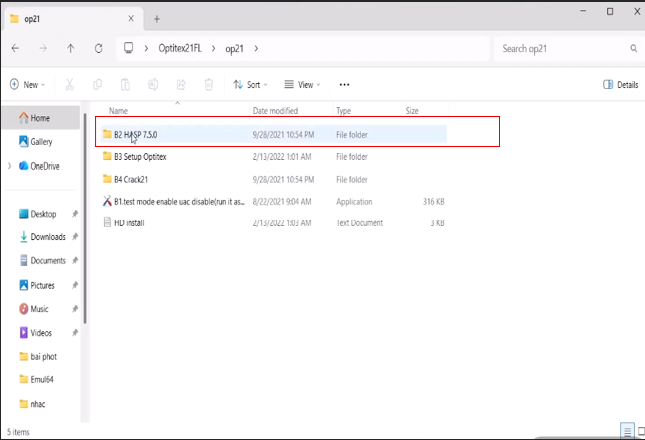This screenshot has width=645, height=440.
Task: Toggle the Details pane button
Action: tap(621, 85)
